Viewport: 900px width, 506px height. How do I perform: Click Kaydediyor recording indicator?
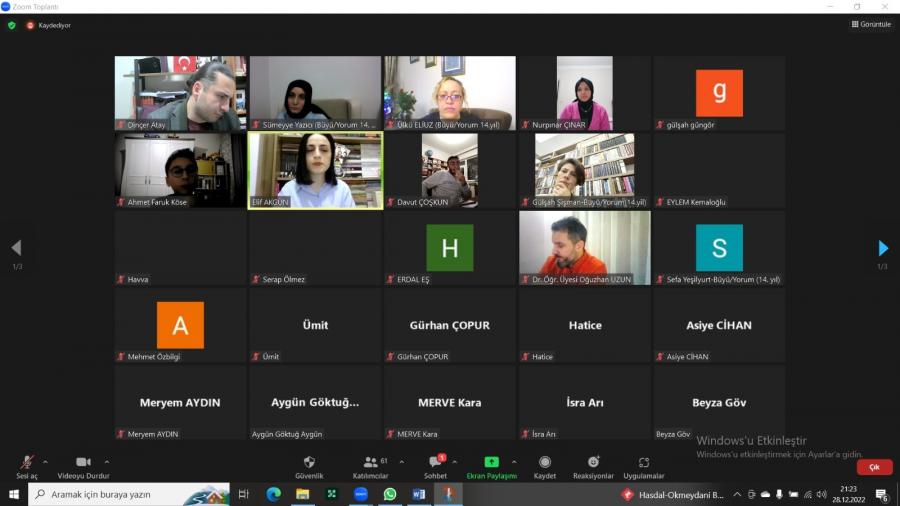[48, 25]
